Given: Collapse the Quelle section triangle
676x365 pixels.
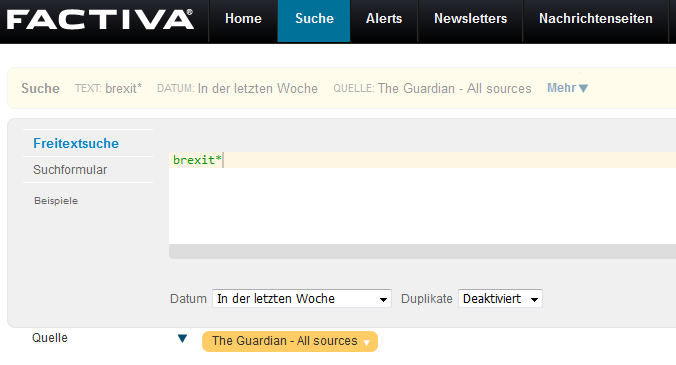Looking at the screenshot, I should tap(182, 339).
